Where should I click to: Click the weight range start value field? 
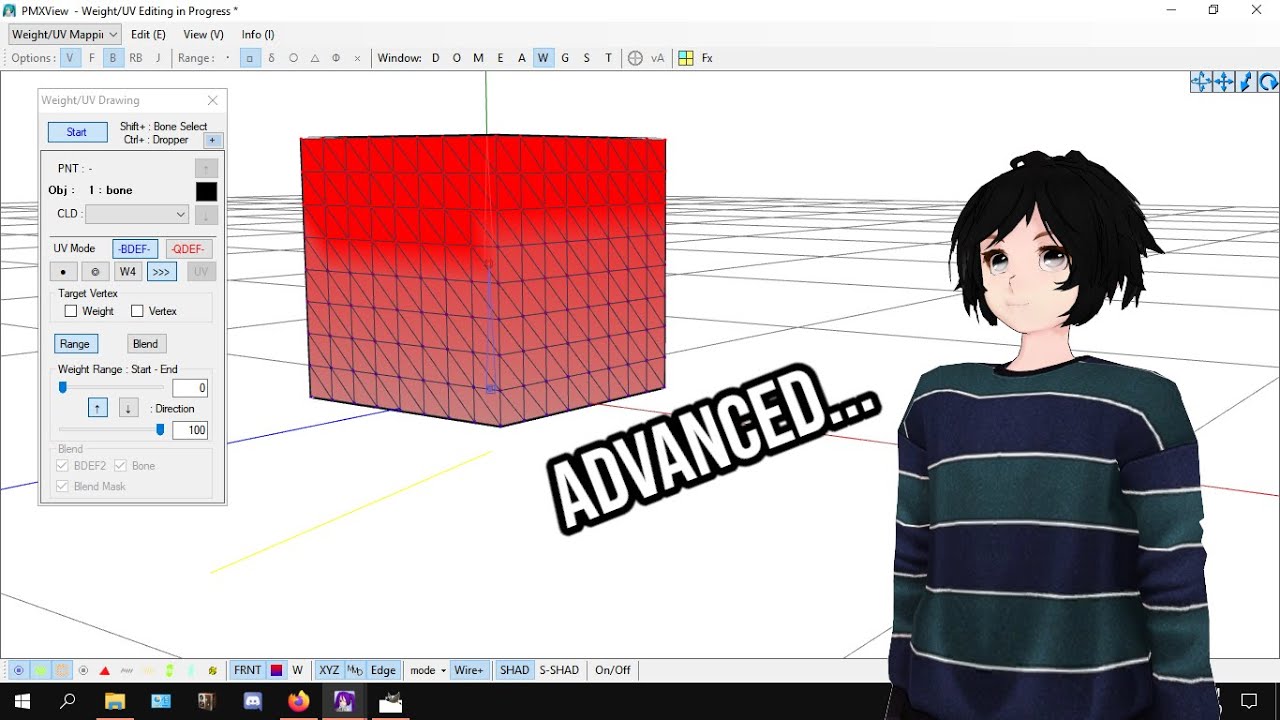click(x=190, y=388)
